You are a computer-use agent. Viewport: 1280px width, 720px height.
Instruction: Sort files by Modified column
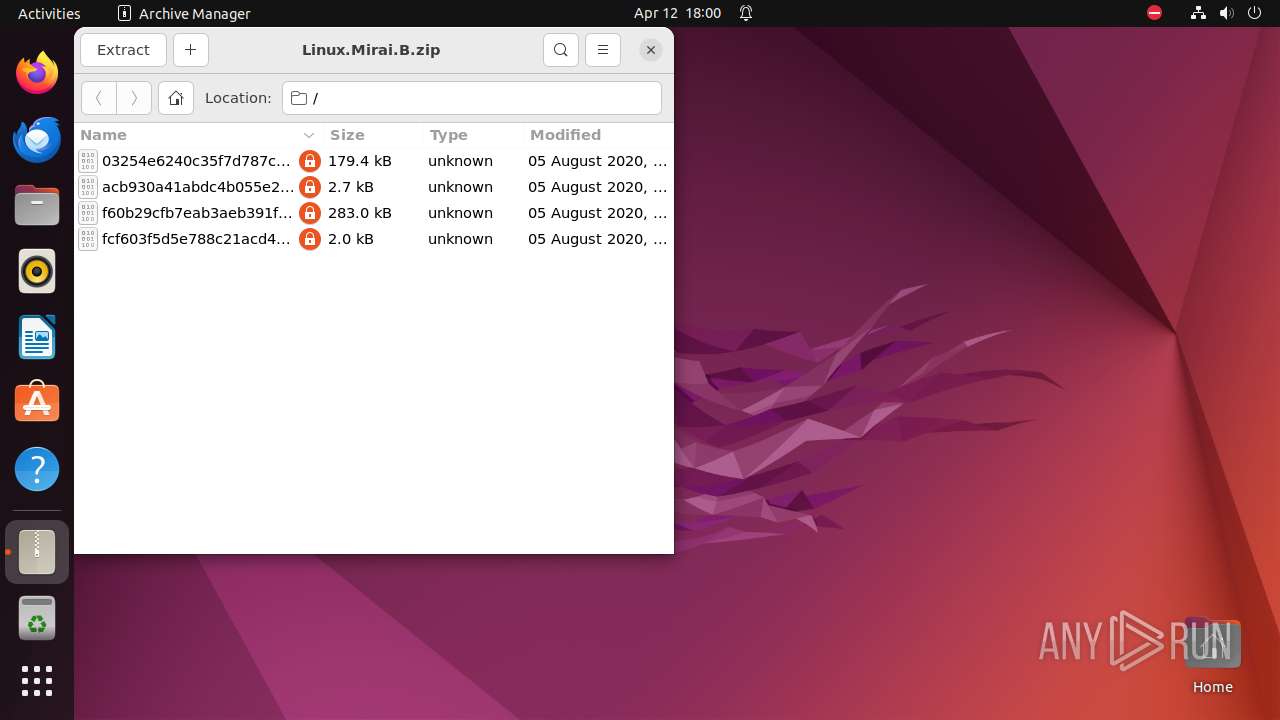tap(598, 135)
